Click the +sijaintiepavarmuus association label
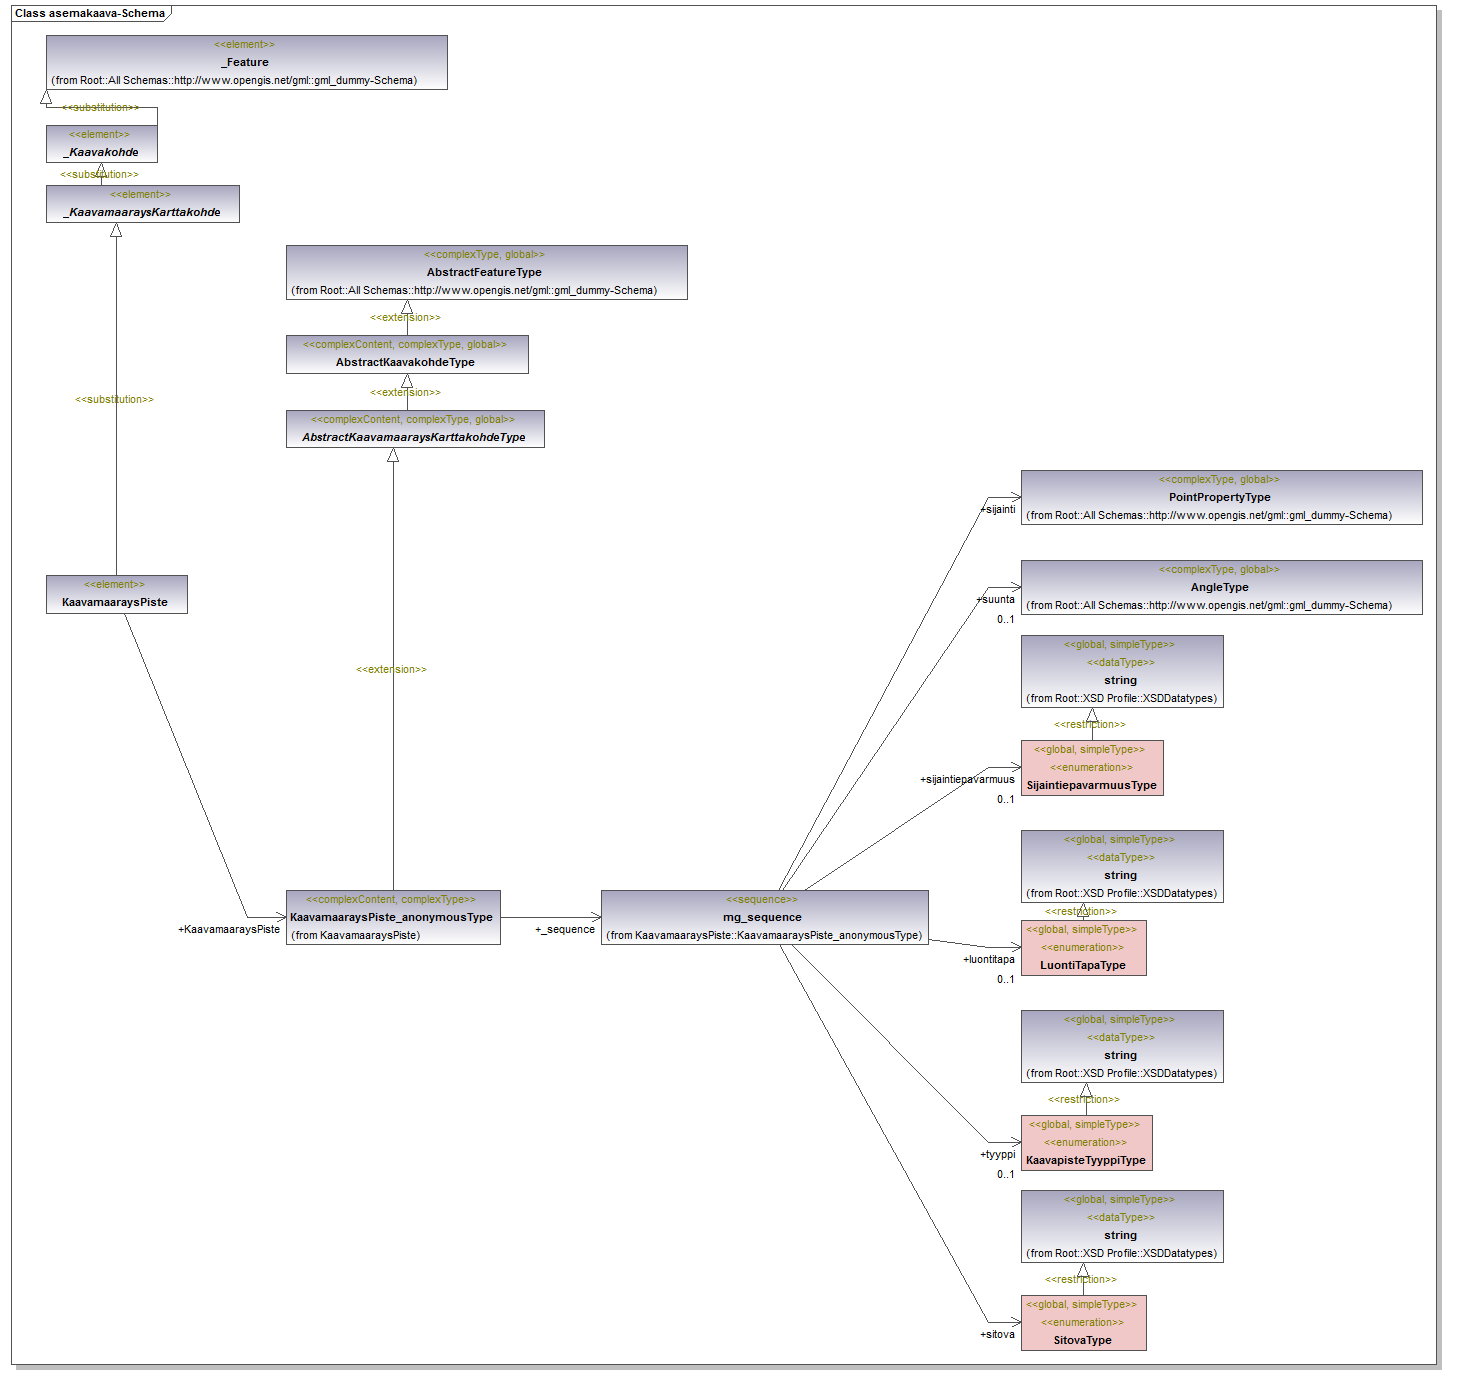The height and width of the screenshot is (1385, 1463). pyautogui.click(x=968, y=780)
